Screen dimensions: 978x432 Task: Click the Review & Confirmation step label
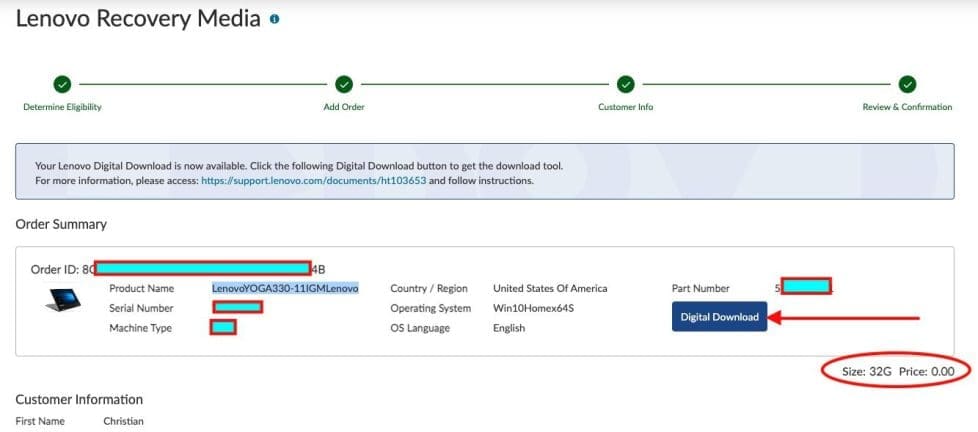[907, 107]
